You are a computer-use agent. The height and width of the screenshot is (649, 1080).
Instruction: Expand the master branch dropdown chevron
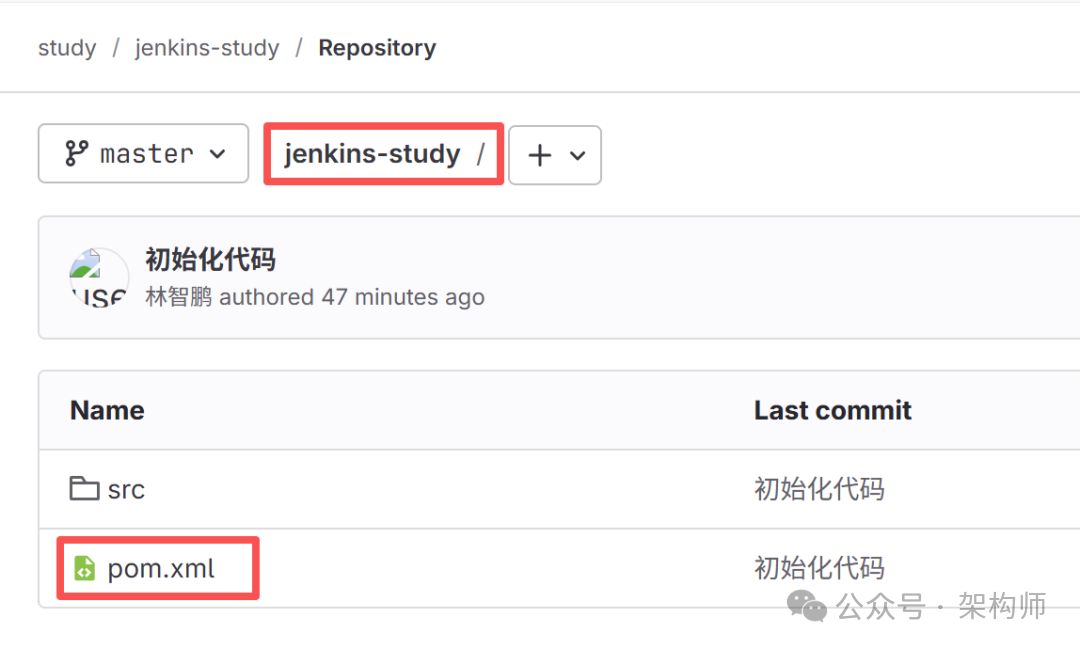[x=217, y=154]
